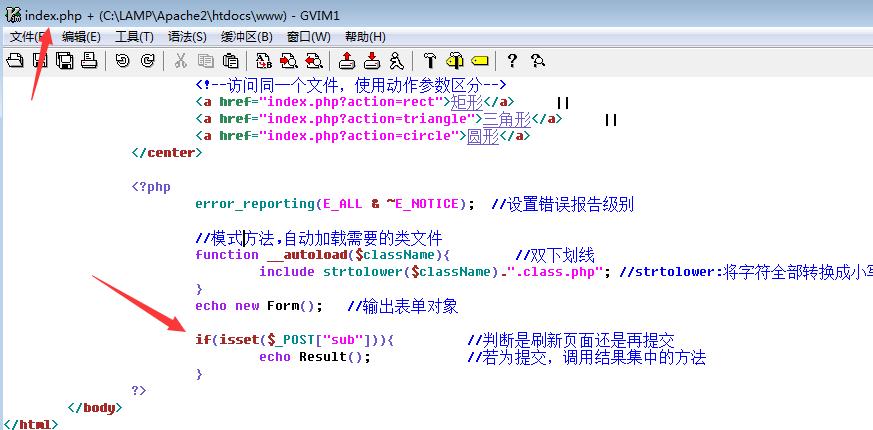
Task: Click the Load Session toolbar icon
Action: (x=347, y=60)
